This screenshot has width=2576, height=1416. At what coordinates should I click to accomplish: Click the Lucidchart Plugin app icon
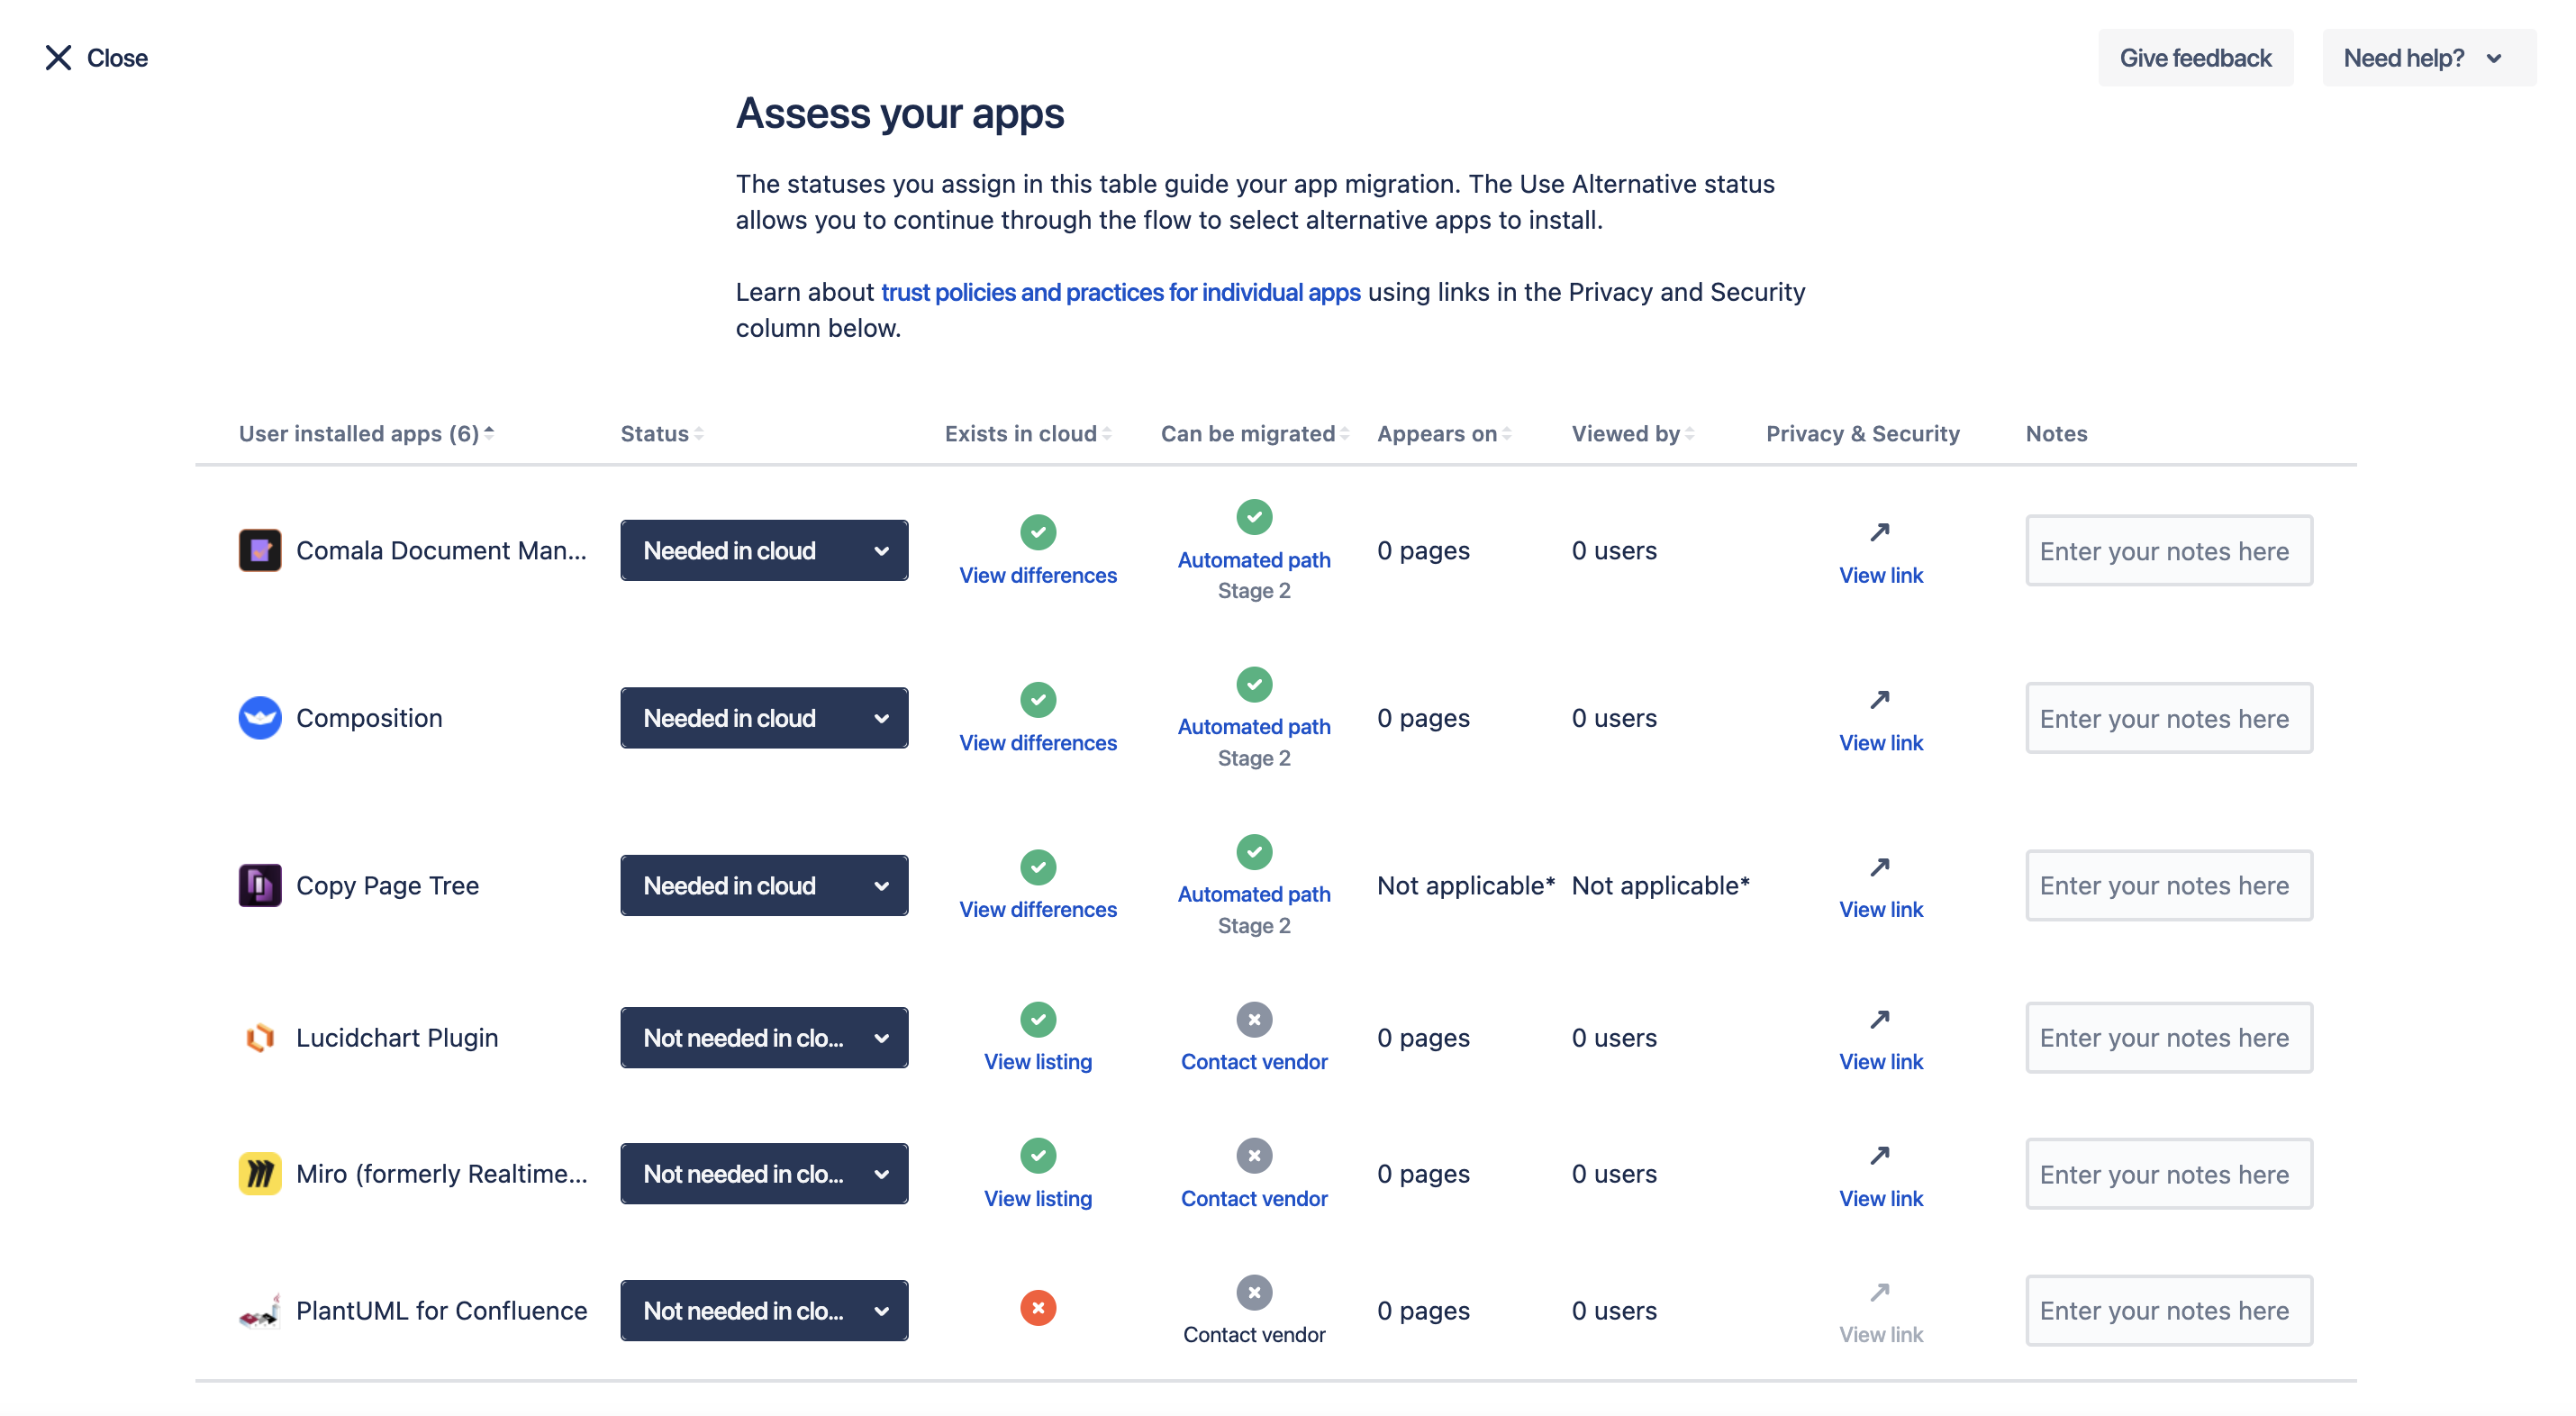pyautogui.click(x=259, y=1038)
